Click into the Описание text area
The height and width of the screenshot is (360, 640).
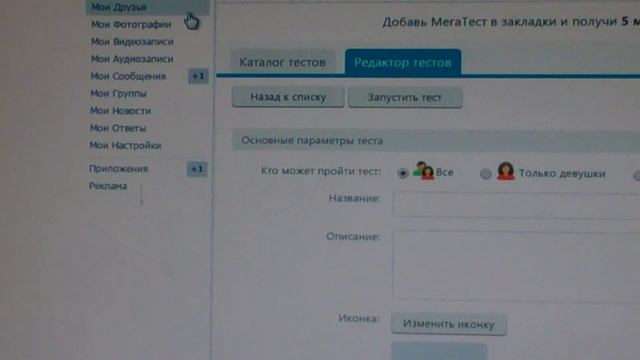(516, 266)
